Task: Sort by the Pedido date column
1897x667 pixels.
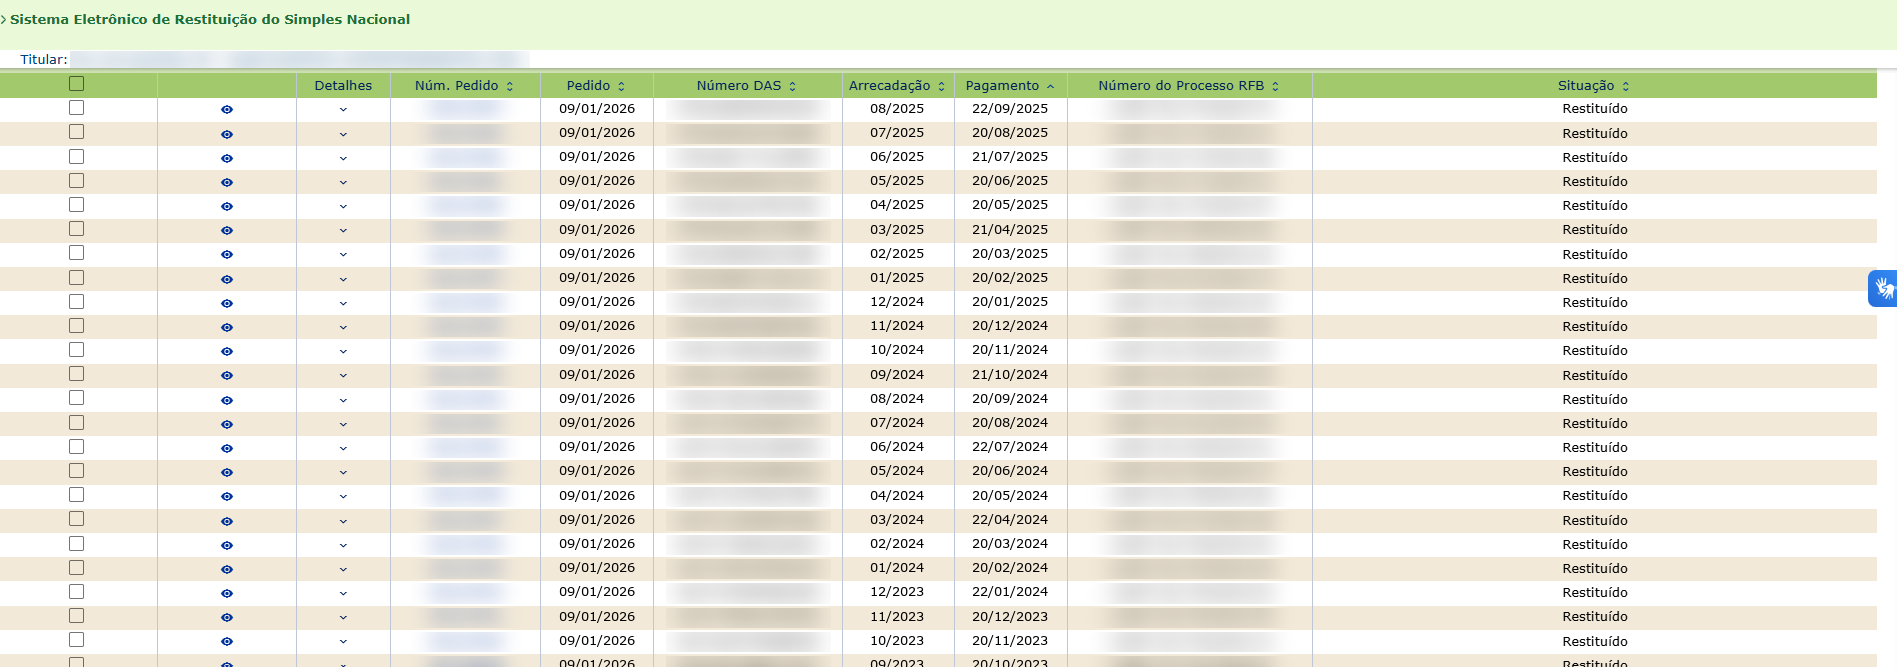Action: point(596,86)
